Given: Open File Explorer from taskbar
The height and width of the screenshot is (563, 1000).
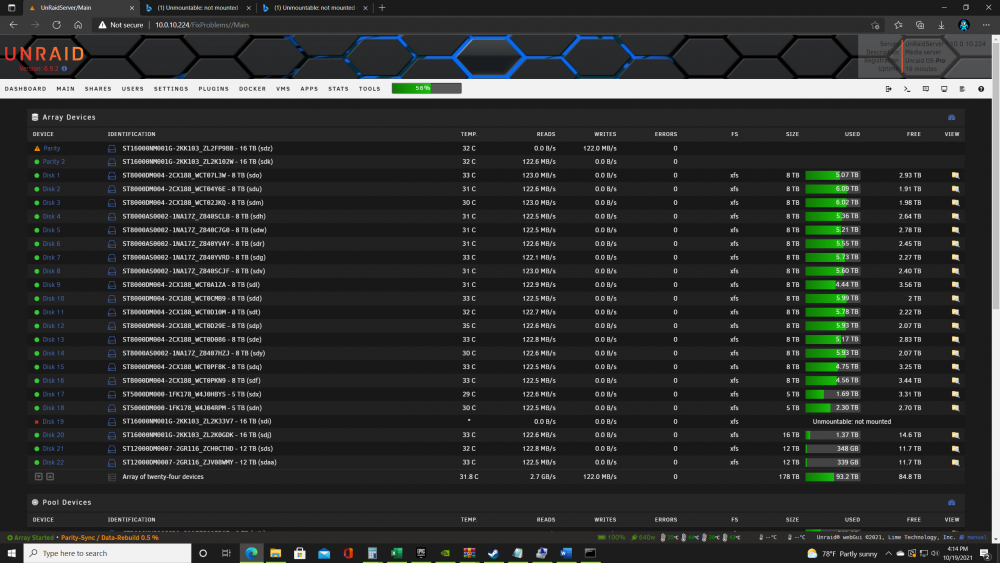Looking at the screenshot, I should pos(276,553).
